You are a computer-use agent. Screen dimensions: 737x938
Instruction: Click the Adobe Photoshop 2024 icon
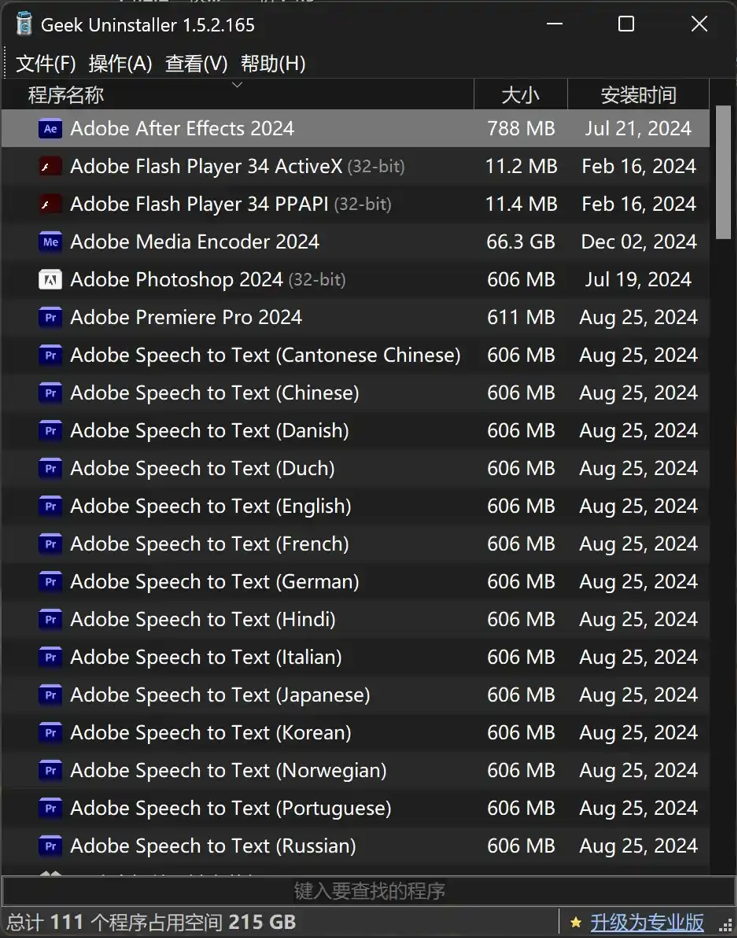[x=50, y=280]
